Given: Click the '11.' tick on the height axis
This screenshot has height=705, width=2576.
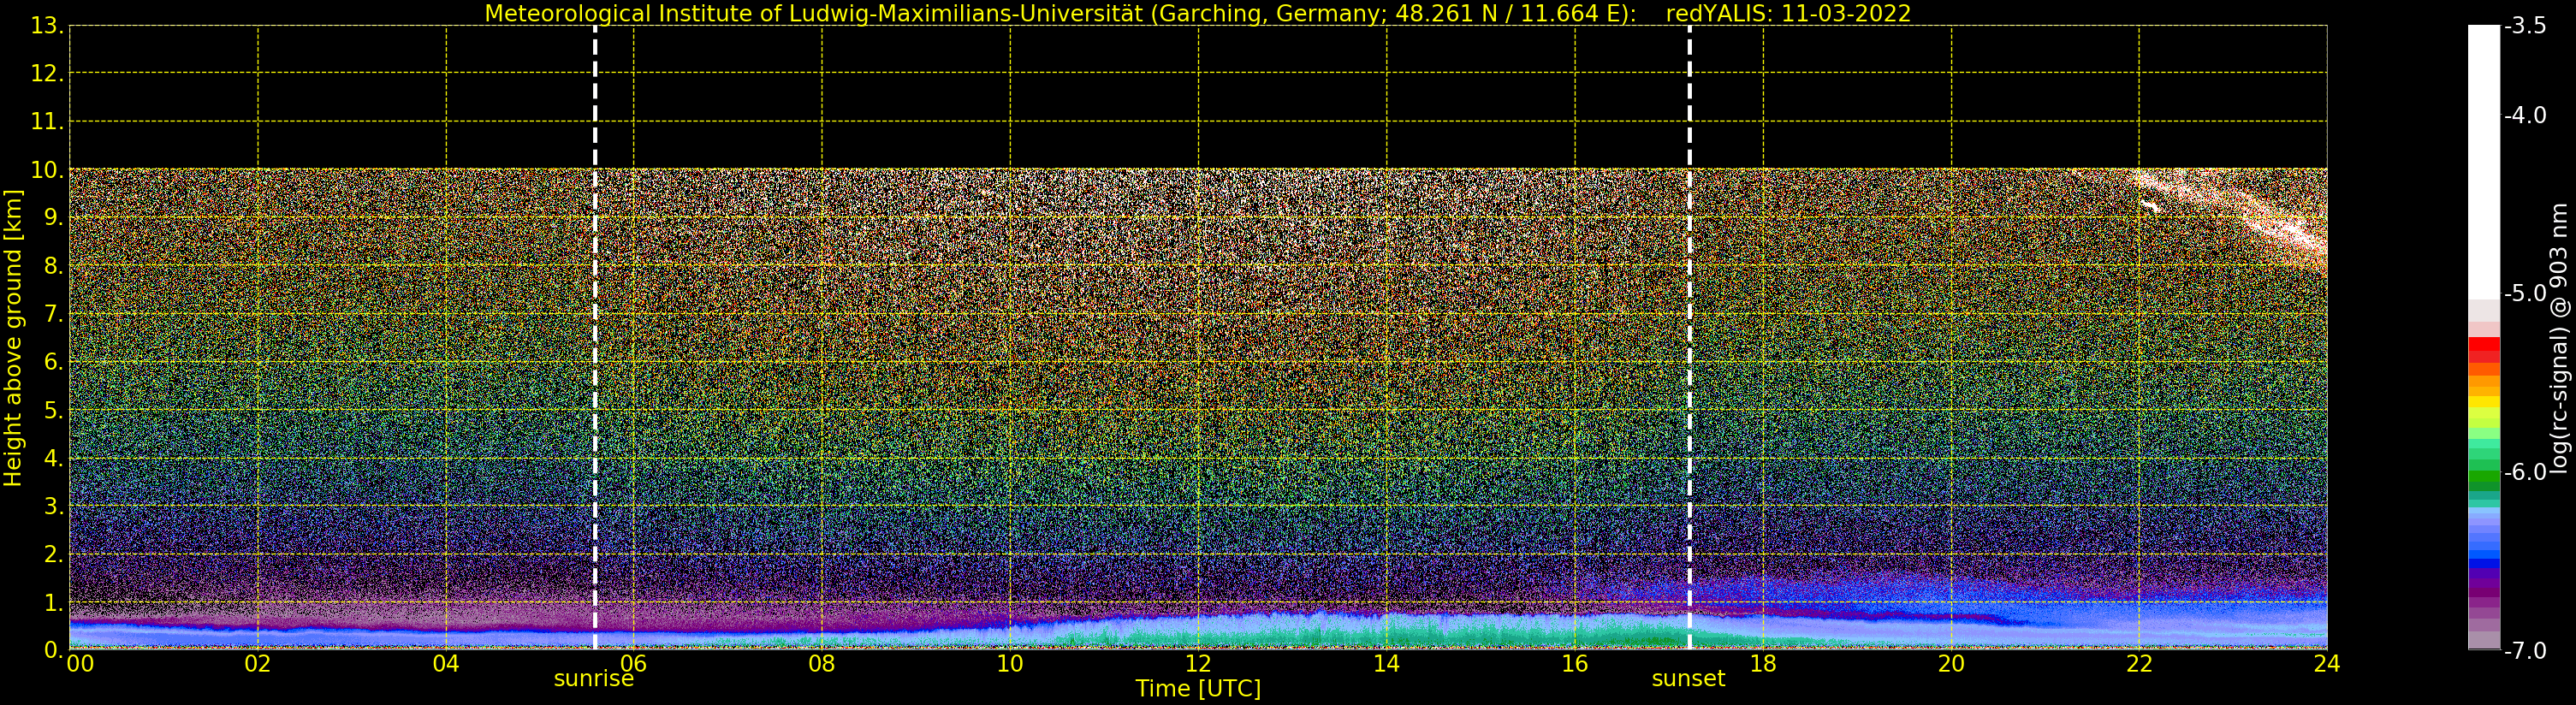Looking at the screenshot, I should pyautogui.click(x=47, y=122).
